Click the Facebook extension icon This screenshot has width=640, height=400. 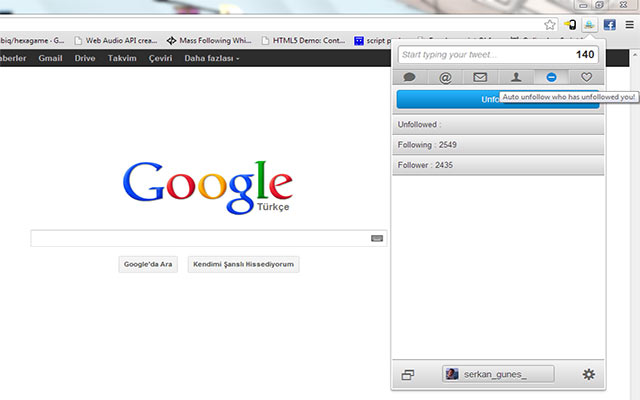point(610,25)
